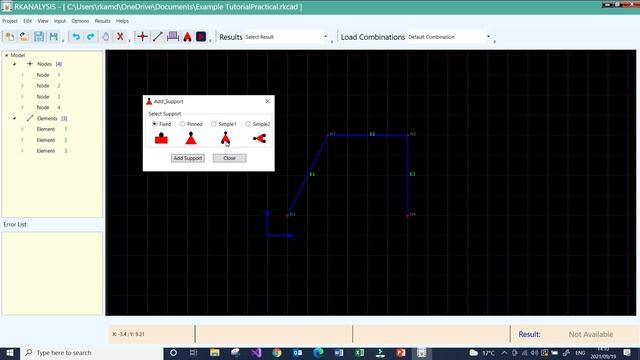The image size is (640, 360).
Task: Open Visual Studio from the taskbar
Action: (x=256, y=353)
